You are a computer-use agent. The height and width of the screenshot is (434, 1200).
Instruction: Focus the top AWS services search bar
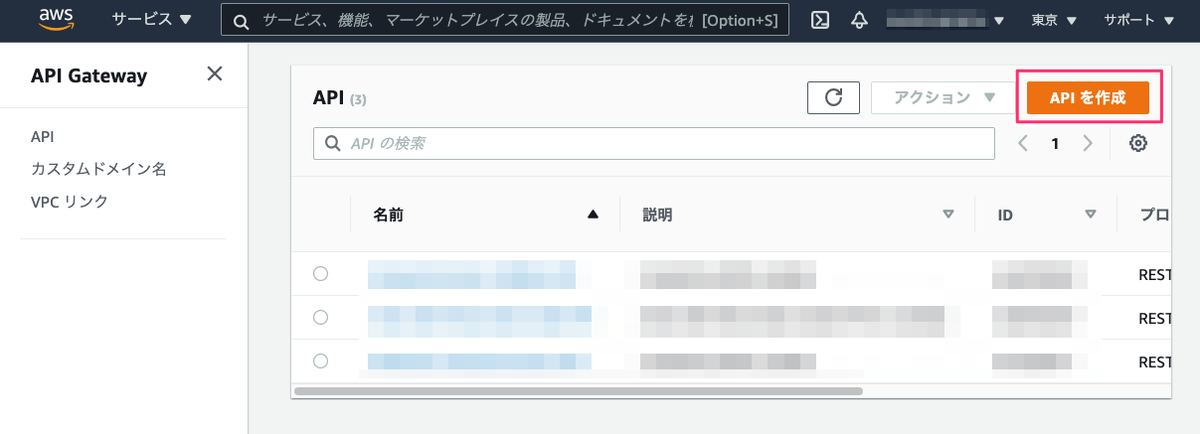click(x=505, y=20)
